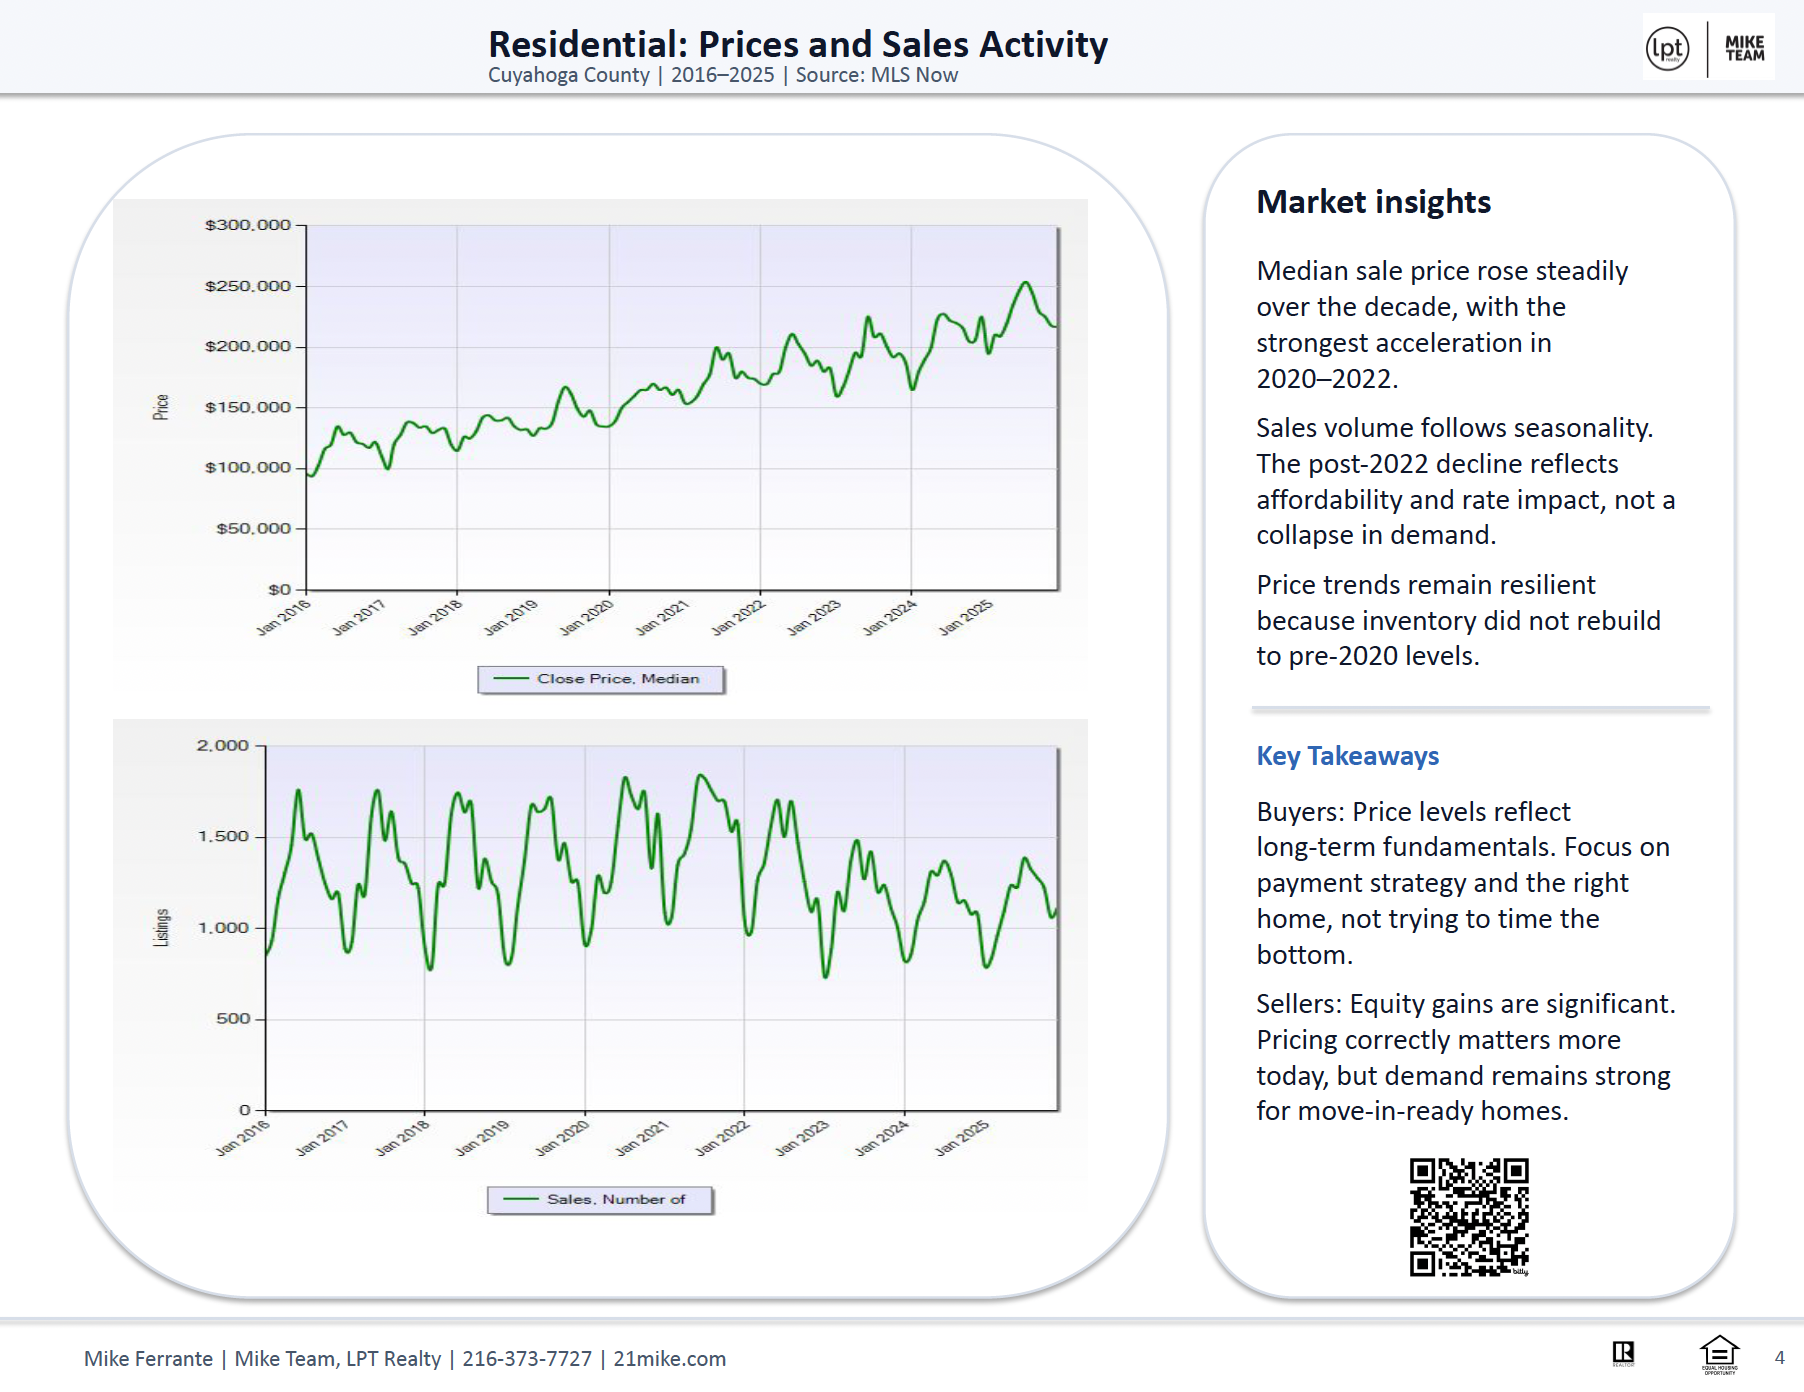The image size is (1804, 1392).
Task: Click the QR code under Key Takeaways
Action: (1469, 1217)
